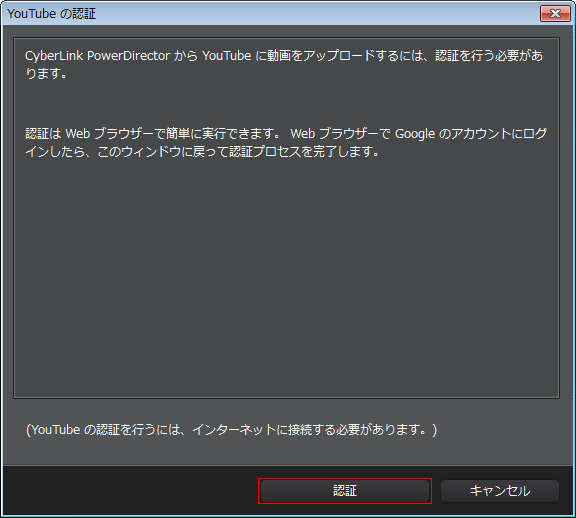Click the word Google in the message
Image resolution: width=576 pixels, height=518 pixels.
(415, 134)
